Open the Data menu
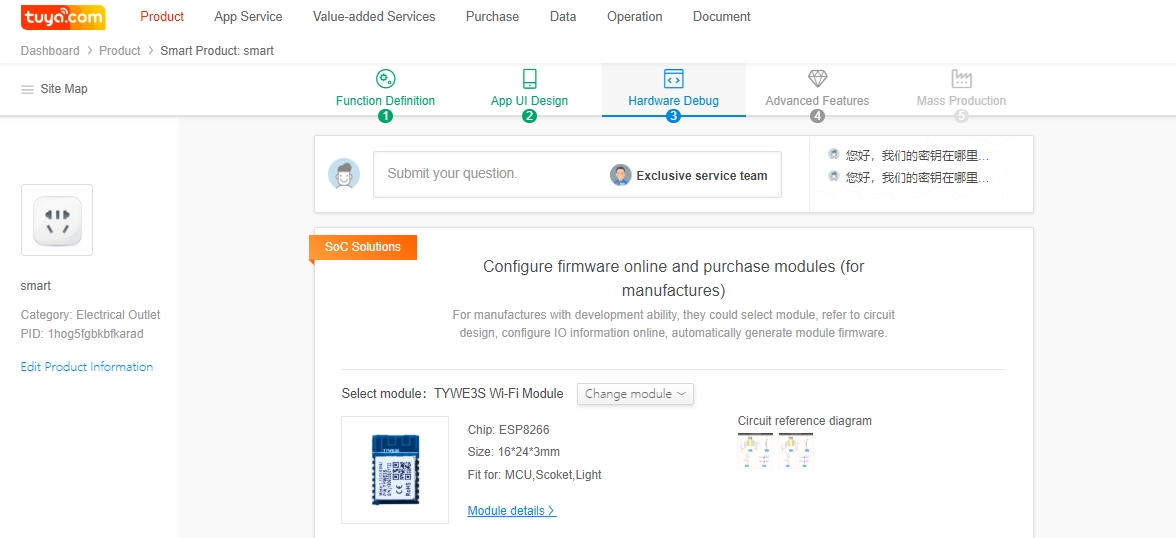The width and height of the screenshot is (1176, 538). [x=563, y=17]
